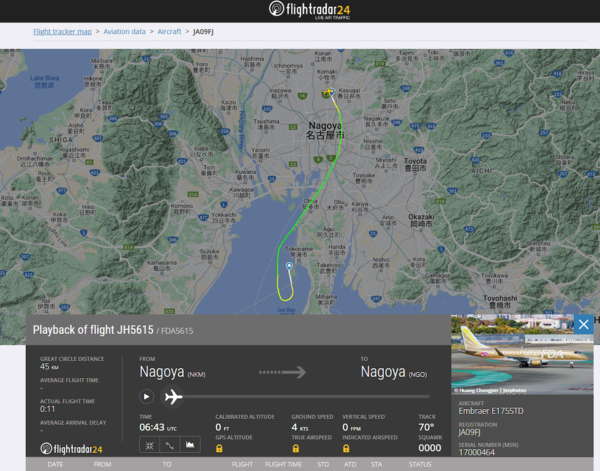600x471 pixels.
Task: Click the 06:43 UTC time value
Action: (158, 427)
